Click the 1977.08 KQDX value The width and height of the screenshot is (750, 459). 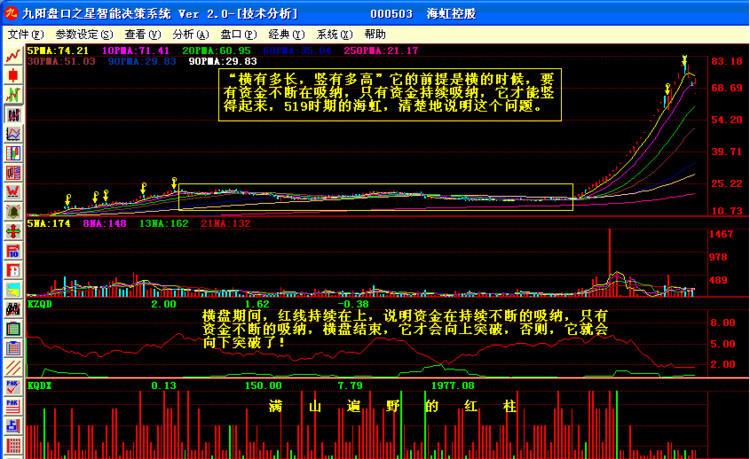pos(452,385)
